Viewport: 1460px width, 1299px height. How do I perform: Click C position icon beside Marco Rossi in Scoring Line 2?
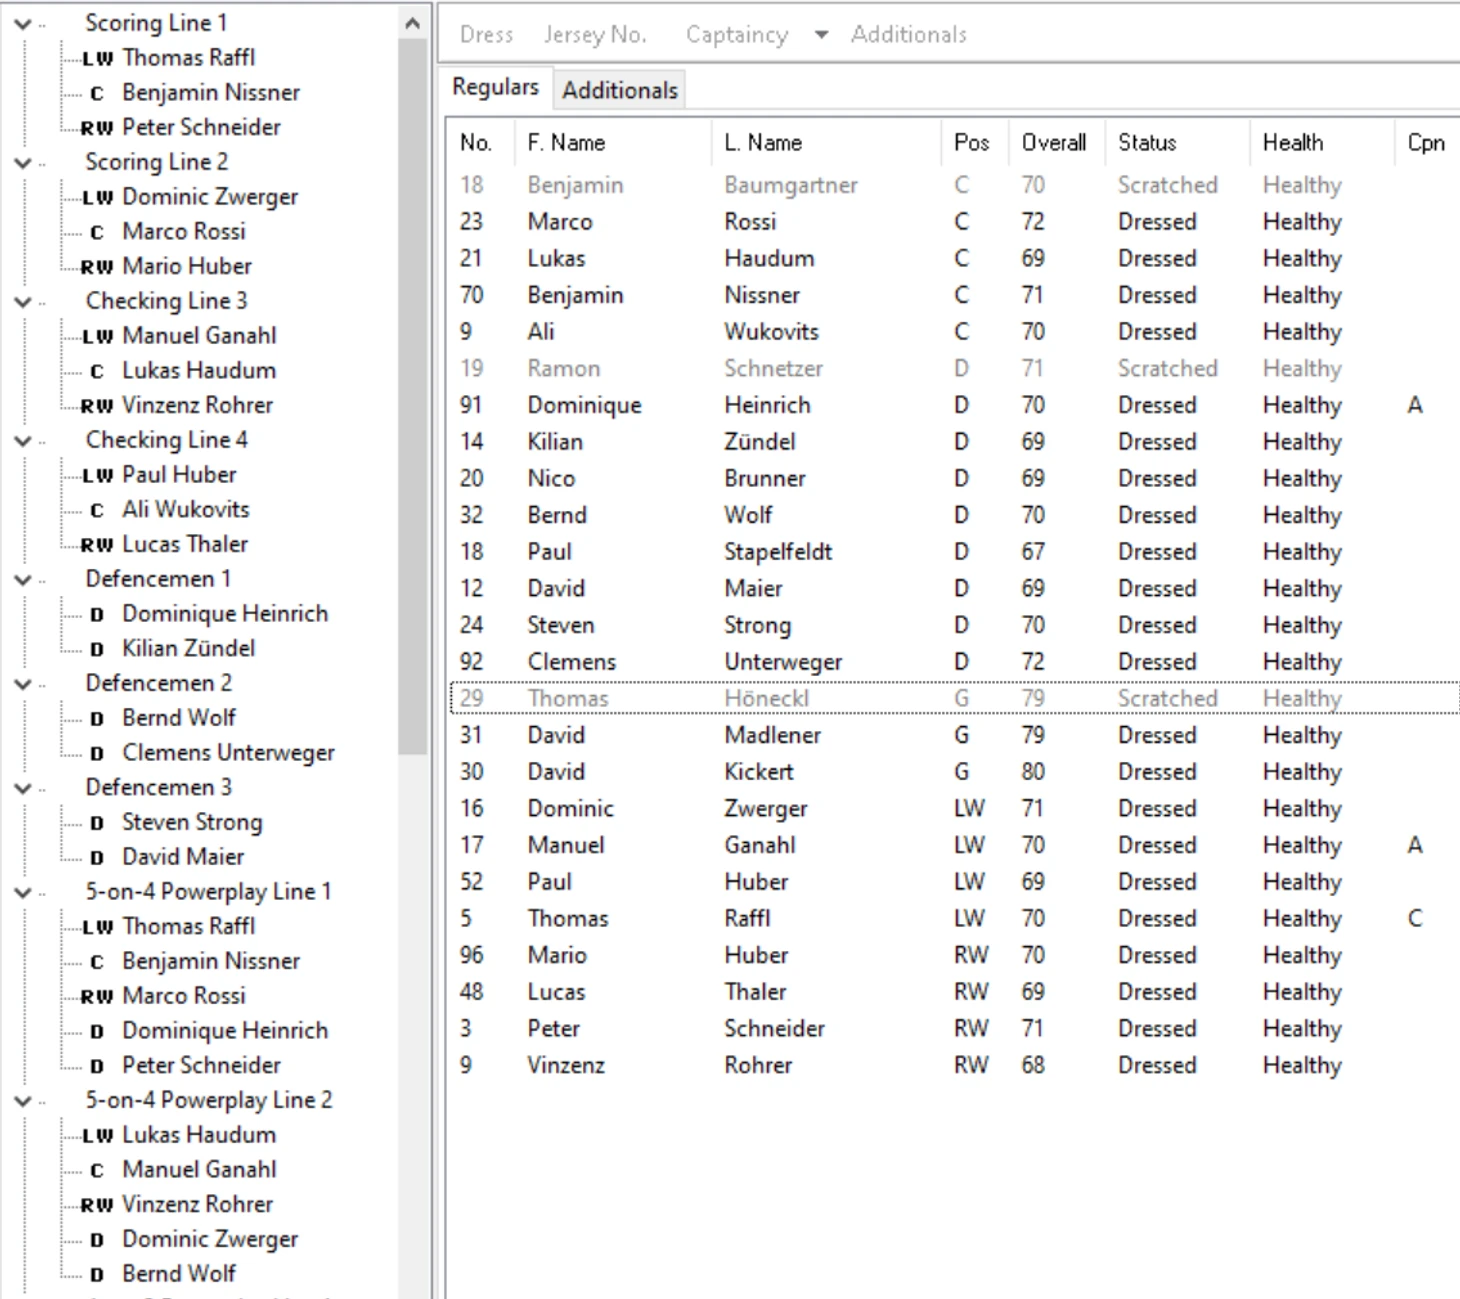coord(97,232)
